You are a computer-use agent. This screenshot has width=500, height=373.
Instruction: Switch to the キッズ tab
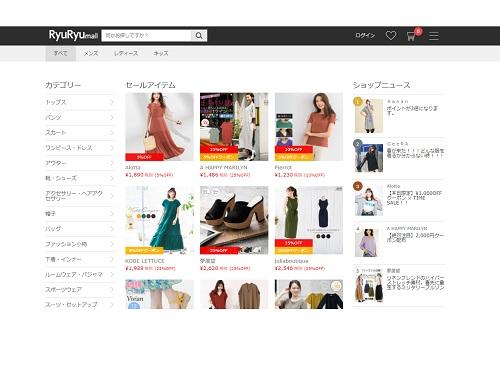161,53
